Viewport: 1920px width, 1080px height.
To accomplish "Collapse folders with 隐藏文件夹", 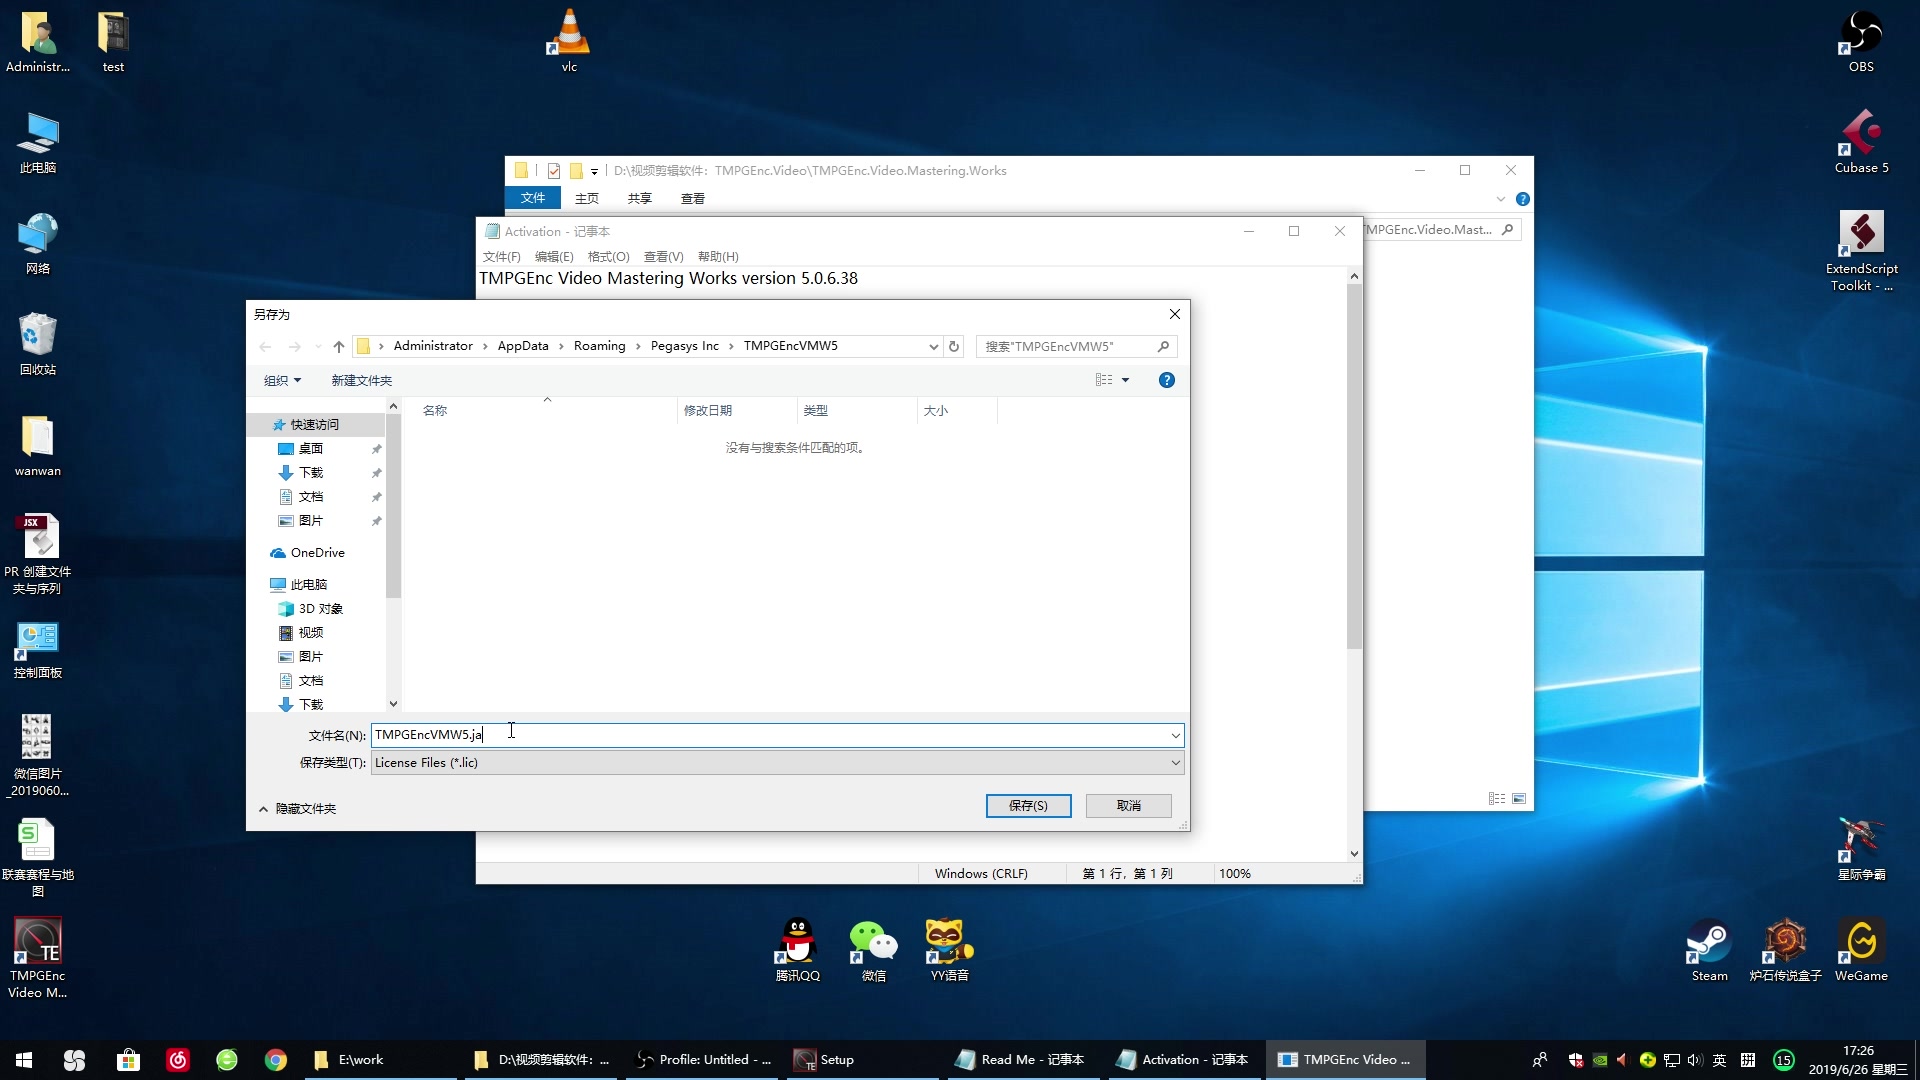I will point(297,809).
